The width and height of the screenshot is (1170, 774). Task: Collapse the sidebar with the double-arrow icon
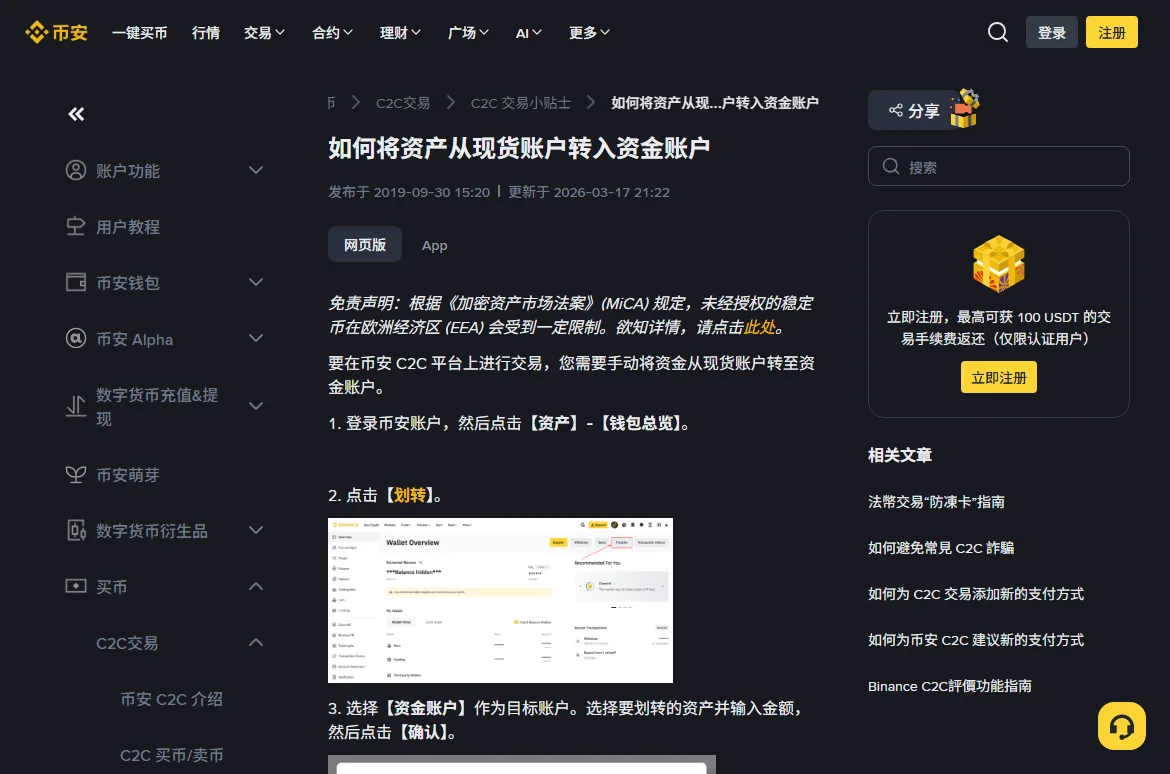pyautogui.click(x=76, y=113)
